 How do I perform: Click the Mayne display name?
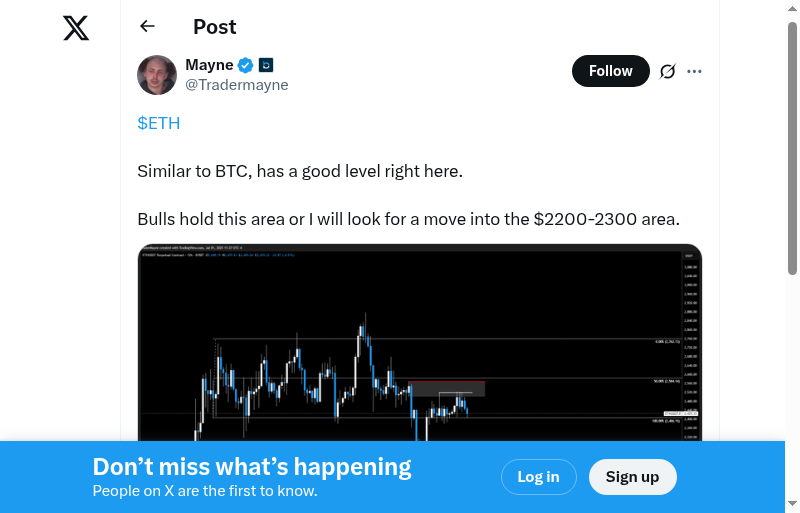[209, 65]
